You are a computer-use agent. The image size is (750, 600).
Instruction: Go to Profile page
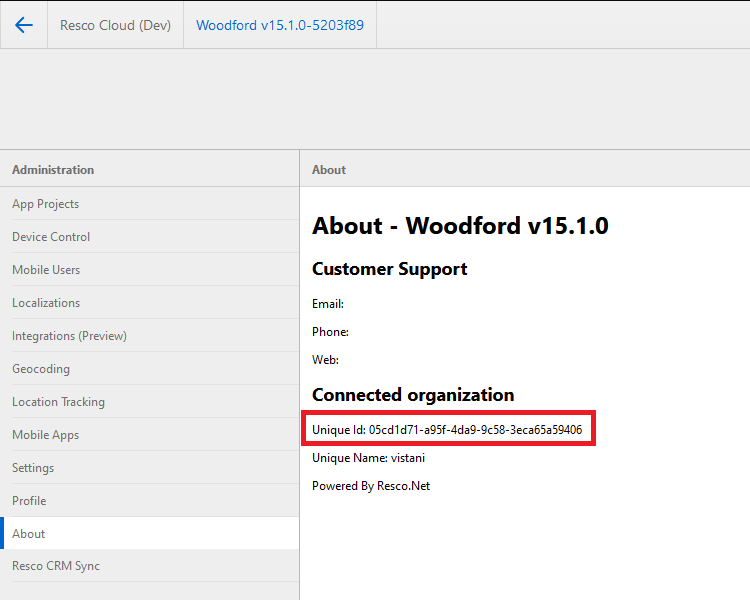(29, 501)
